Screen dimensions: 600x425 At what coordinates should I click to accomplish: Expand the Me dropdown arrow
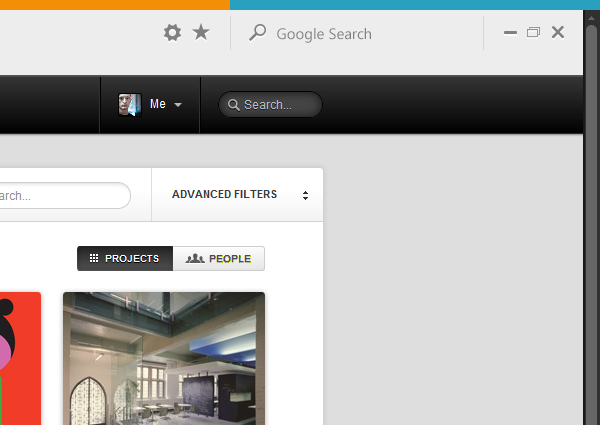pyautogui.click(x=178, y=104)
